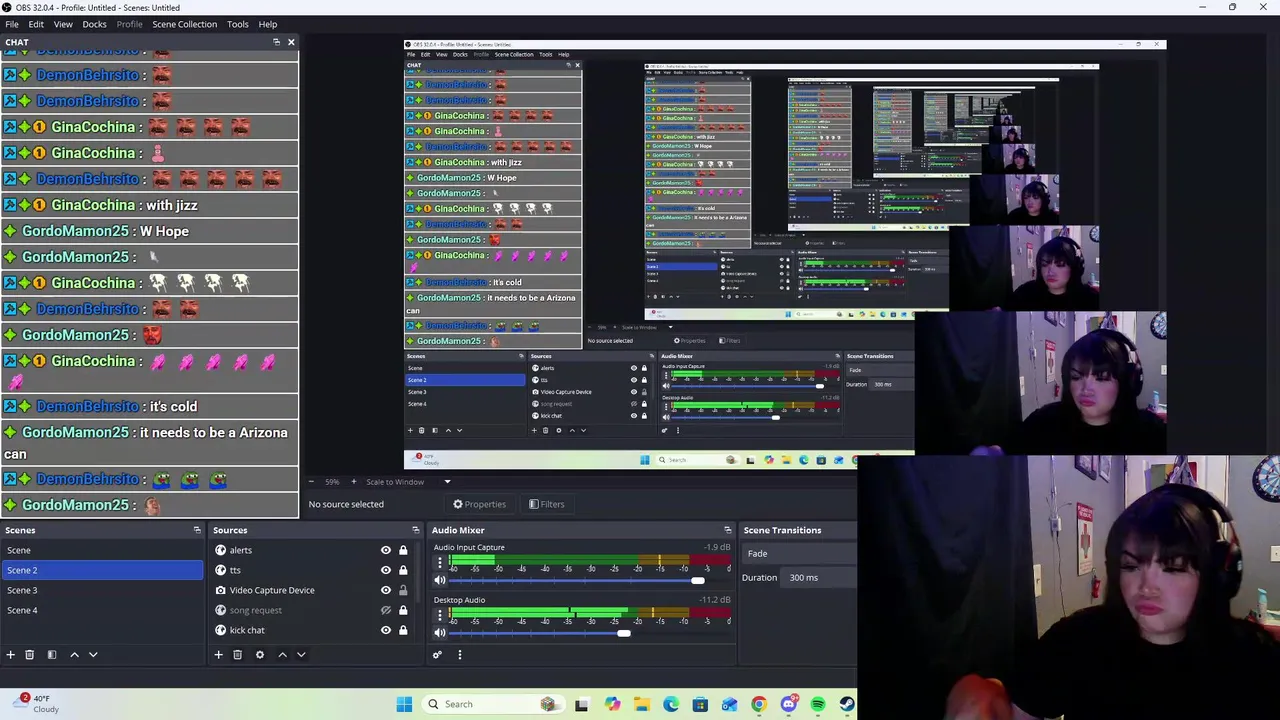
Task: Zoom out preview with minus icon
Action: pos(311,482)
